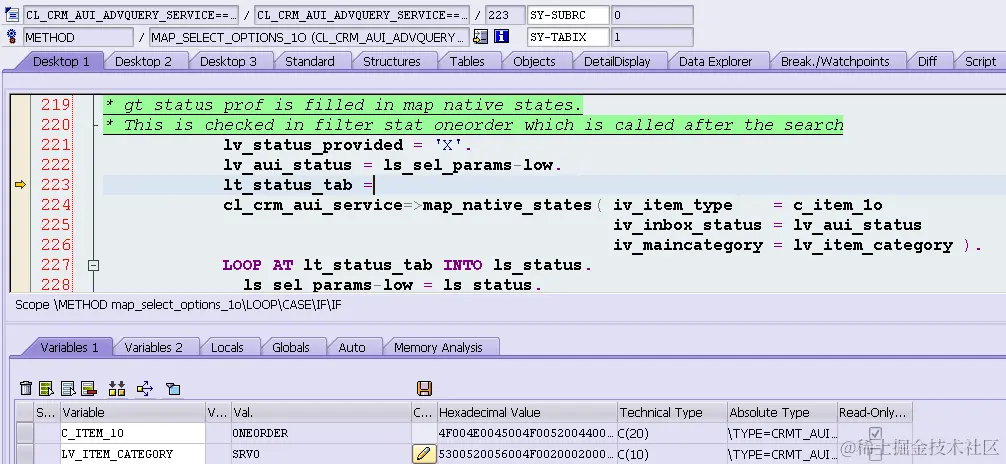Image resolution: width=1006 pixels, height=464 pixels.
Task: Click the SY-SUBRC value 0 field
Action: tap(652, 15)
